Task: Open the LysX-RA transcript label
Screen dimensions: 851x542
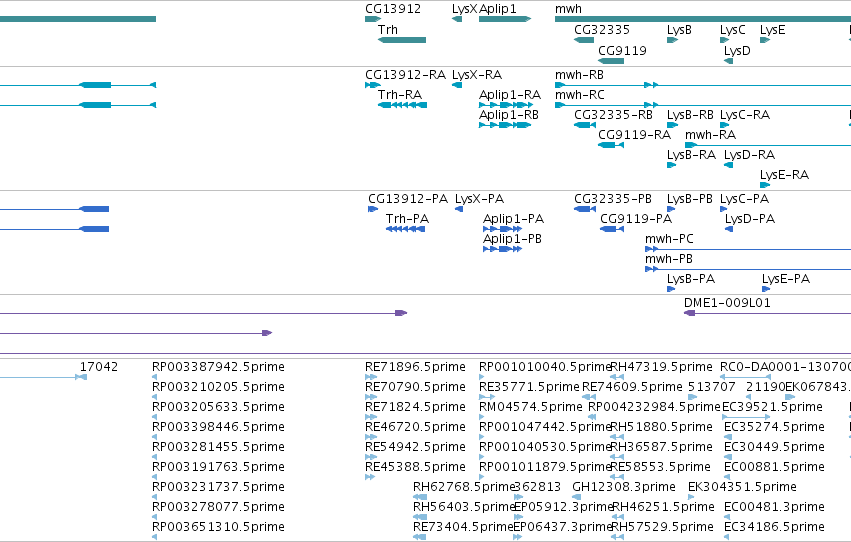Action: [x=477, y=75]
